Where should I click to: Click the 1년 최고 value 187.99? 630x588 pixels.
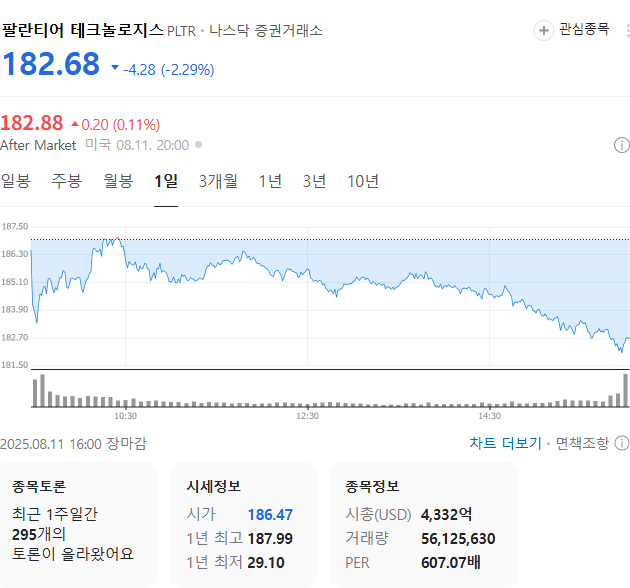270,539
